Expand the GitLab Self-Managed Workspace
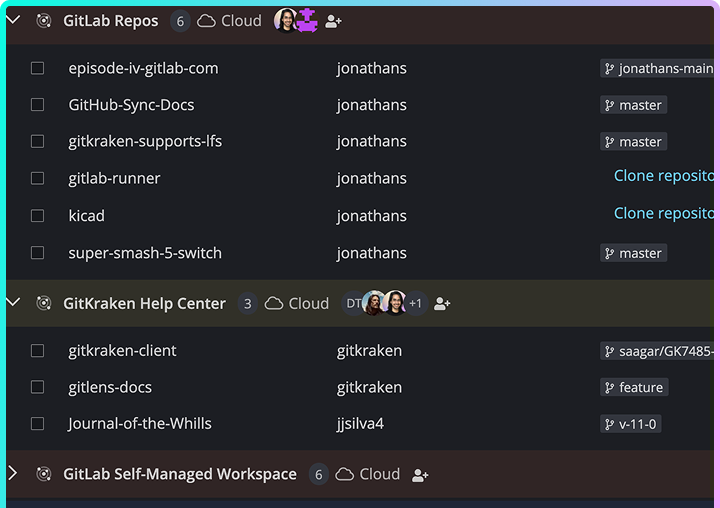Viewport: 720px width, 508px height. click(x=13, y=473)
